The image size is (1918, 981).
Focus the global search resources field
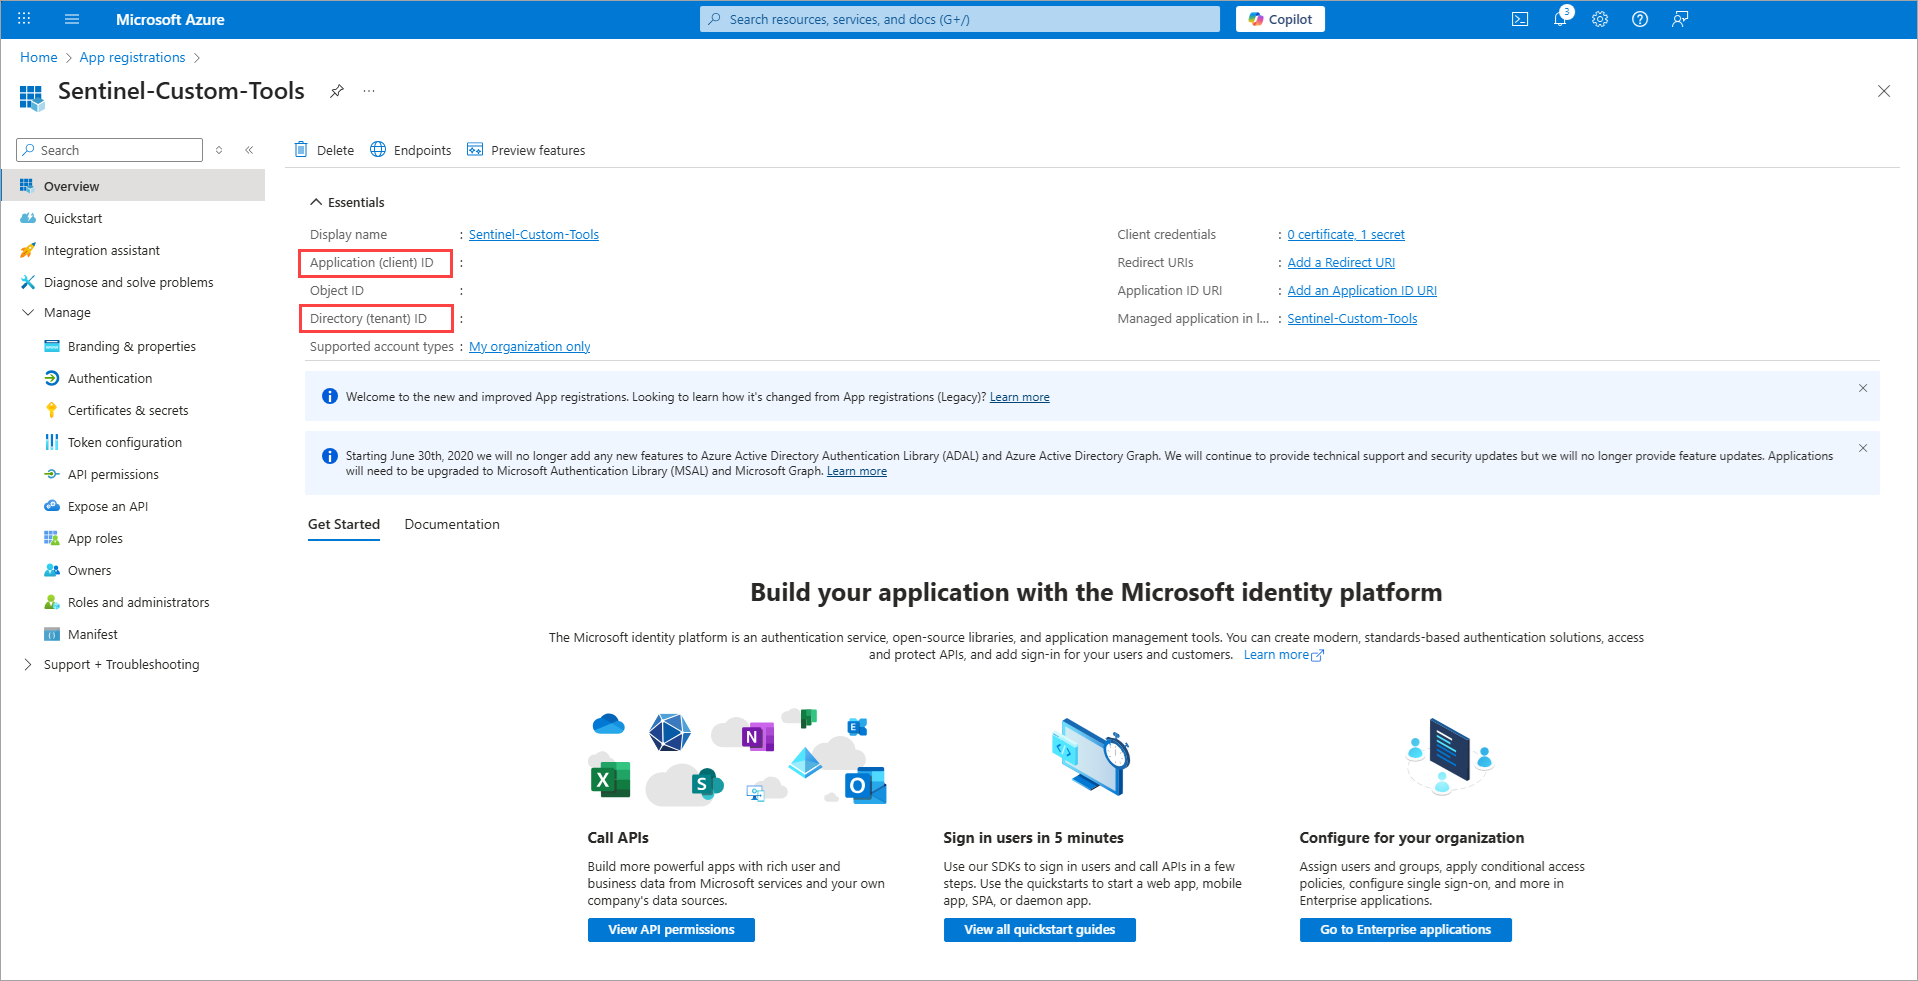(960, 19)
